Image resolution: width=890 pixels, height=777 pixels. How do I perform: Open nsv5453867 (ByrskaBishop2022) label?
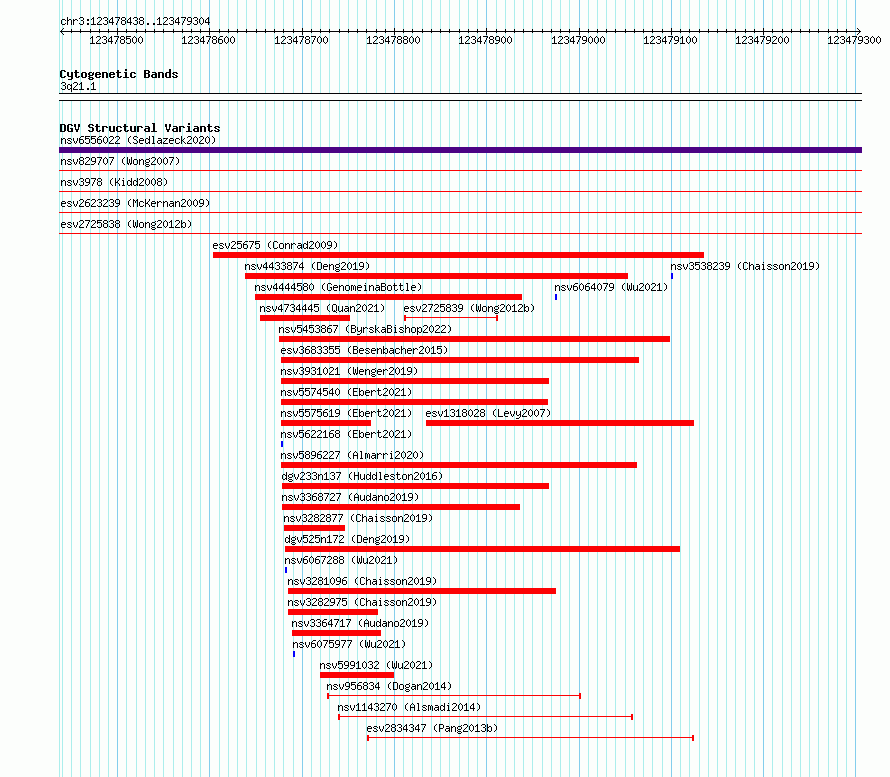365,329
